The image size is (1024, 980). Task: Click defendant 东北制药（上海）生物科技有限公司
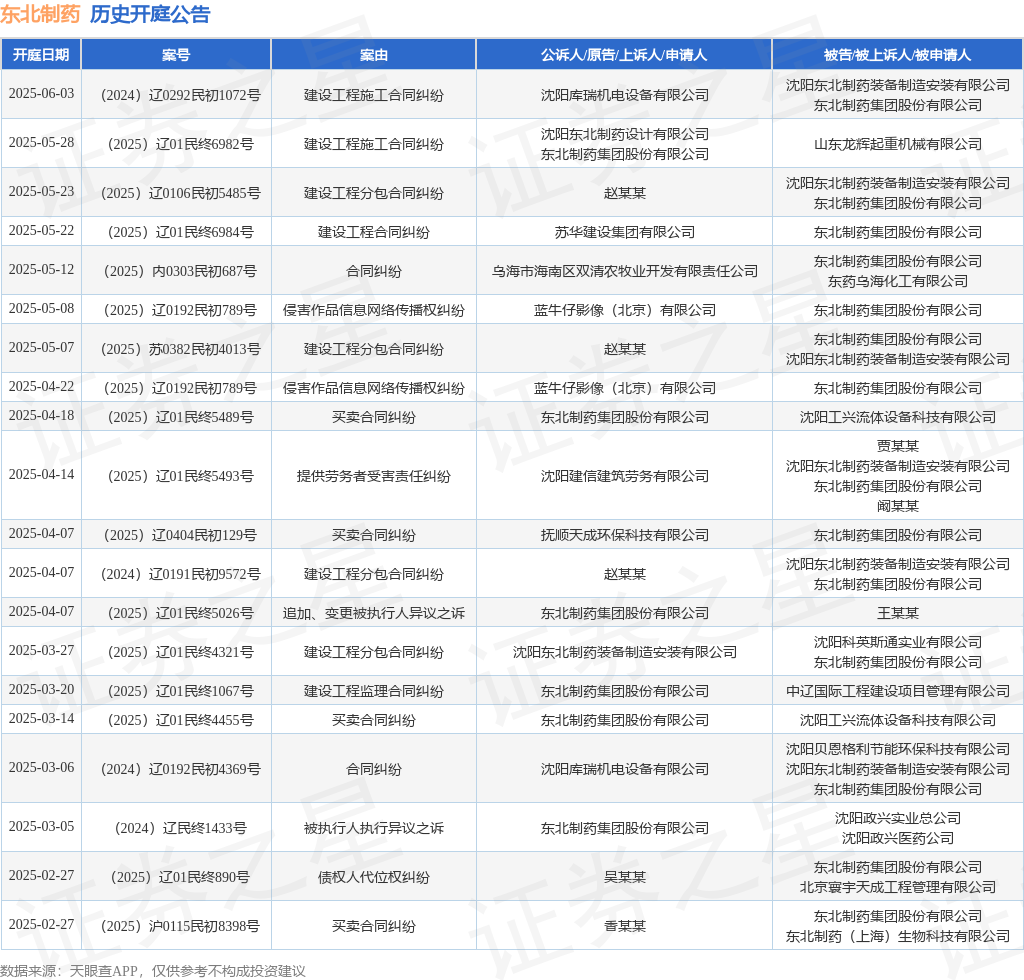coord(897,936)
